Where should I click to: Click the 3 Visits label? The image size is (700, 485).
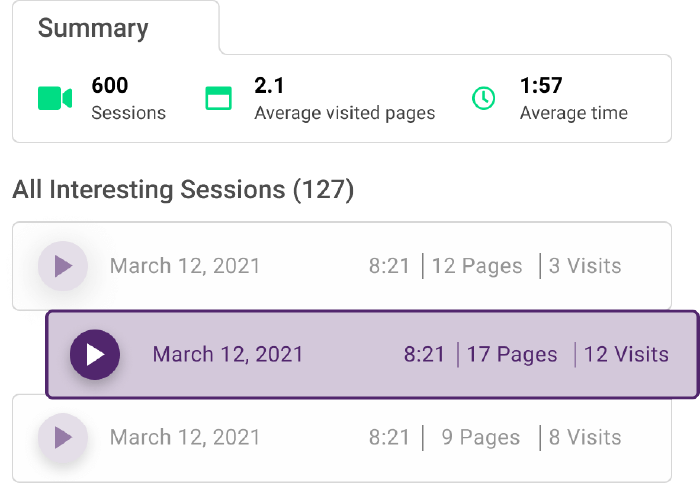[x=585, y=266]
